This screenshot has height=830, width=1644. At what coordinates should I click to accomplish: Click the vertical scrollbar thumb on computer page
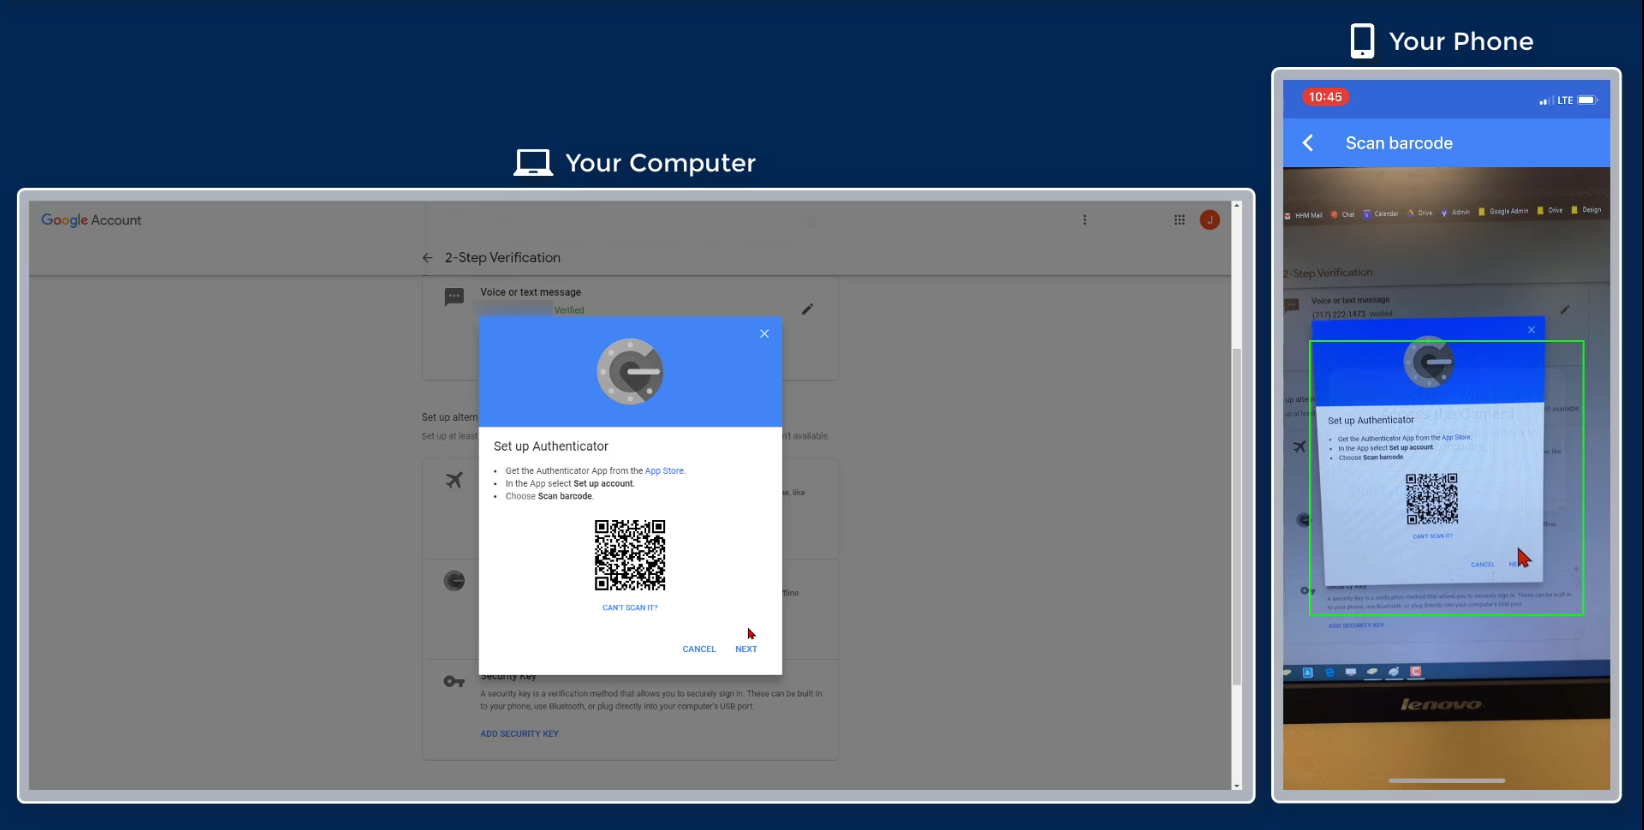pos(1237,517)
